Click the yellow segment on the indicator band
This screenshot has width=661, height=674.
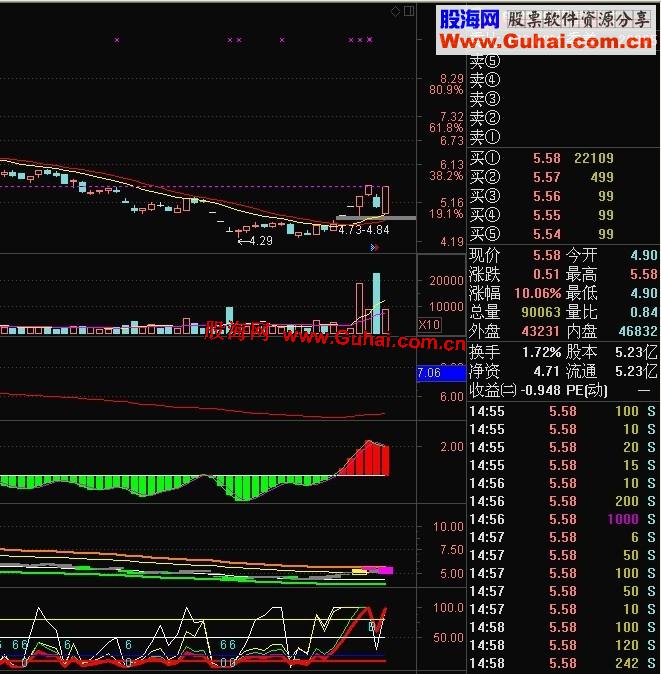(x=360, y=572)
